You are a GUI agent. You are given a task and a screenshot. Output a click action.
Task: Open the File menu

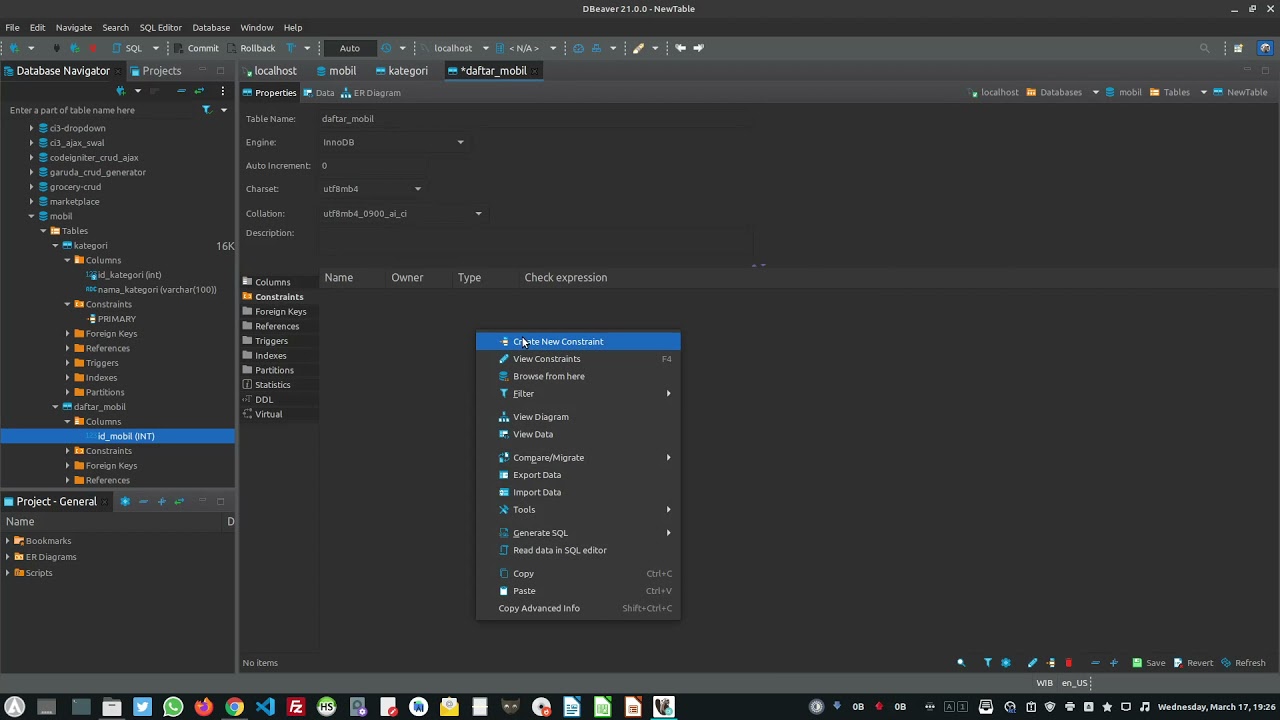(12, 27)
